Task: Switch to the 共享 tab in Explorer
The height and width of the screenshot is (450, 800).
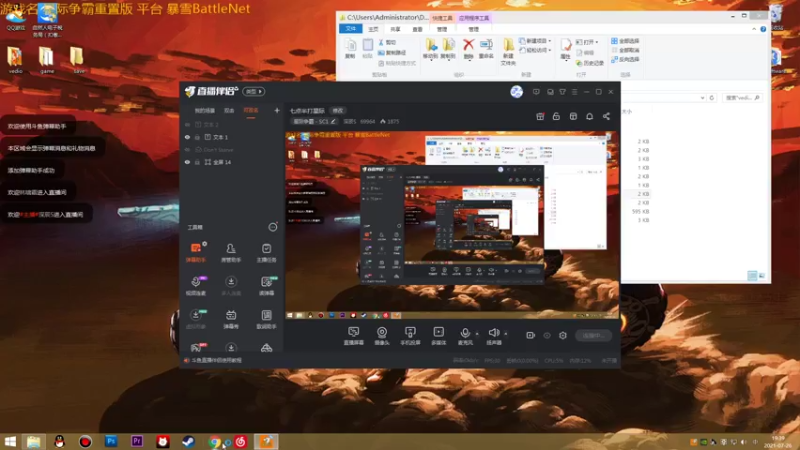Action: (x=395, y=30)
